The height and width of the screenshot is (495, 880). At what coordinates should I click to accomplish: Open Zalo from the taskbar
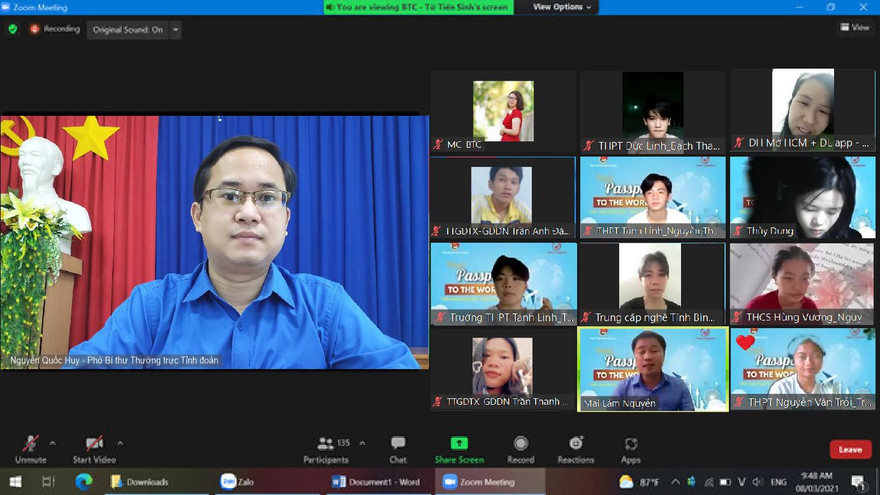(238, 482)
